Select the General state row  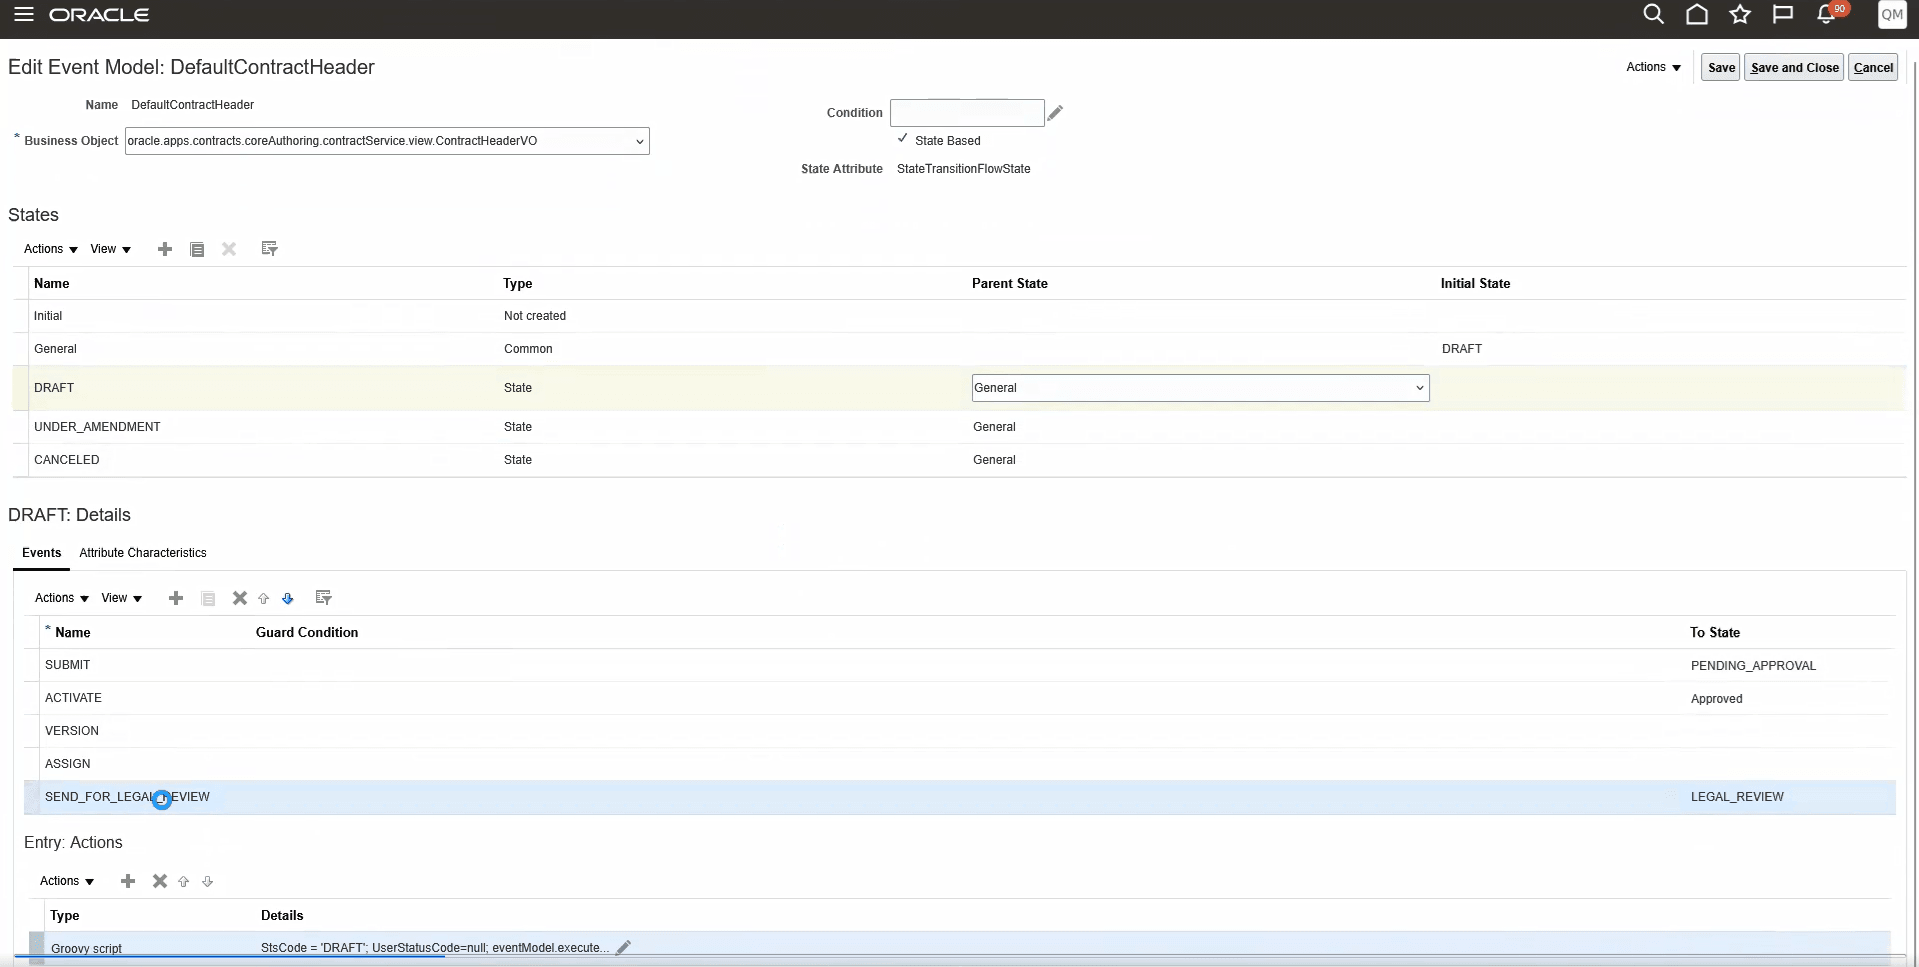click(959, 349)
